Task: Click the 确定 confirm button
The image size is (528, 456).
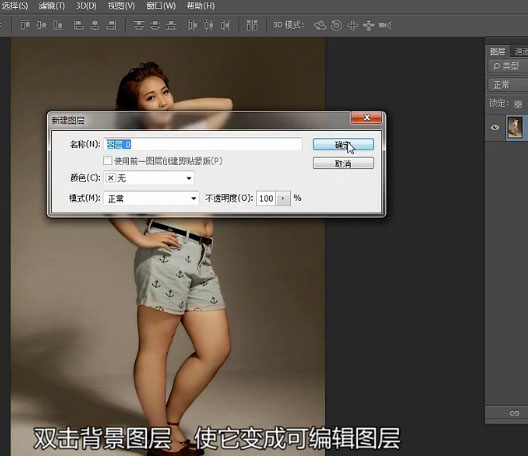Action: pyautogui.click(x=343, y=144)
